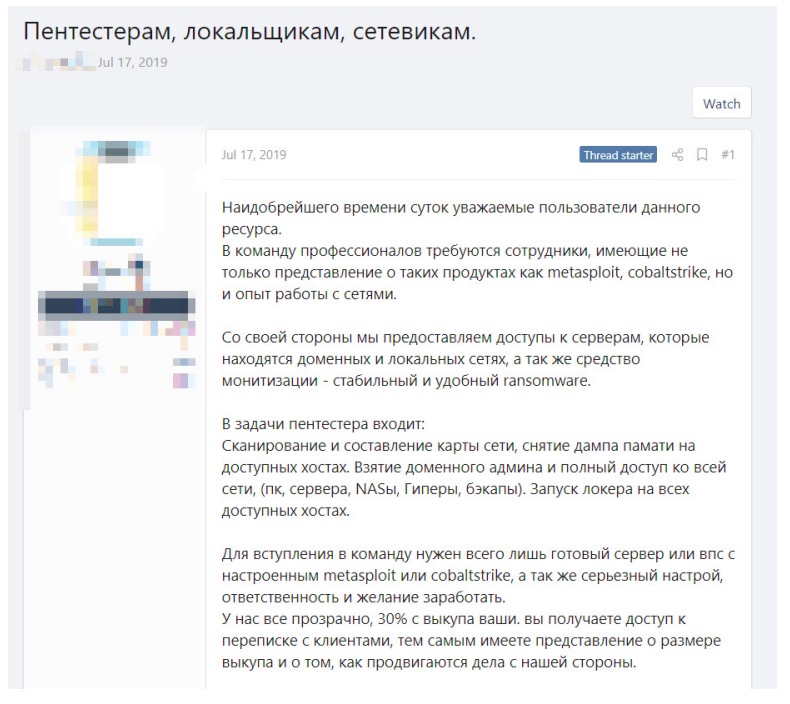
Task: Click the post date Jul 17, 2019
Action: [254, 155]
